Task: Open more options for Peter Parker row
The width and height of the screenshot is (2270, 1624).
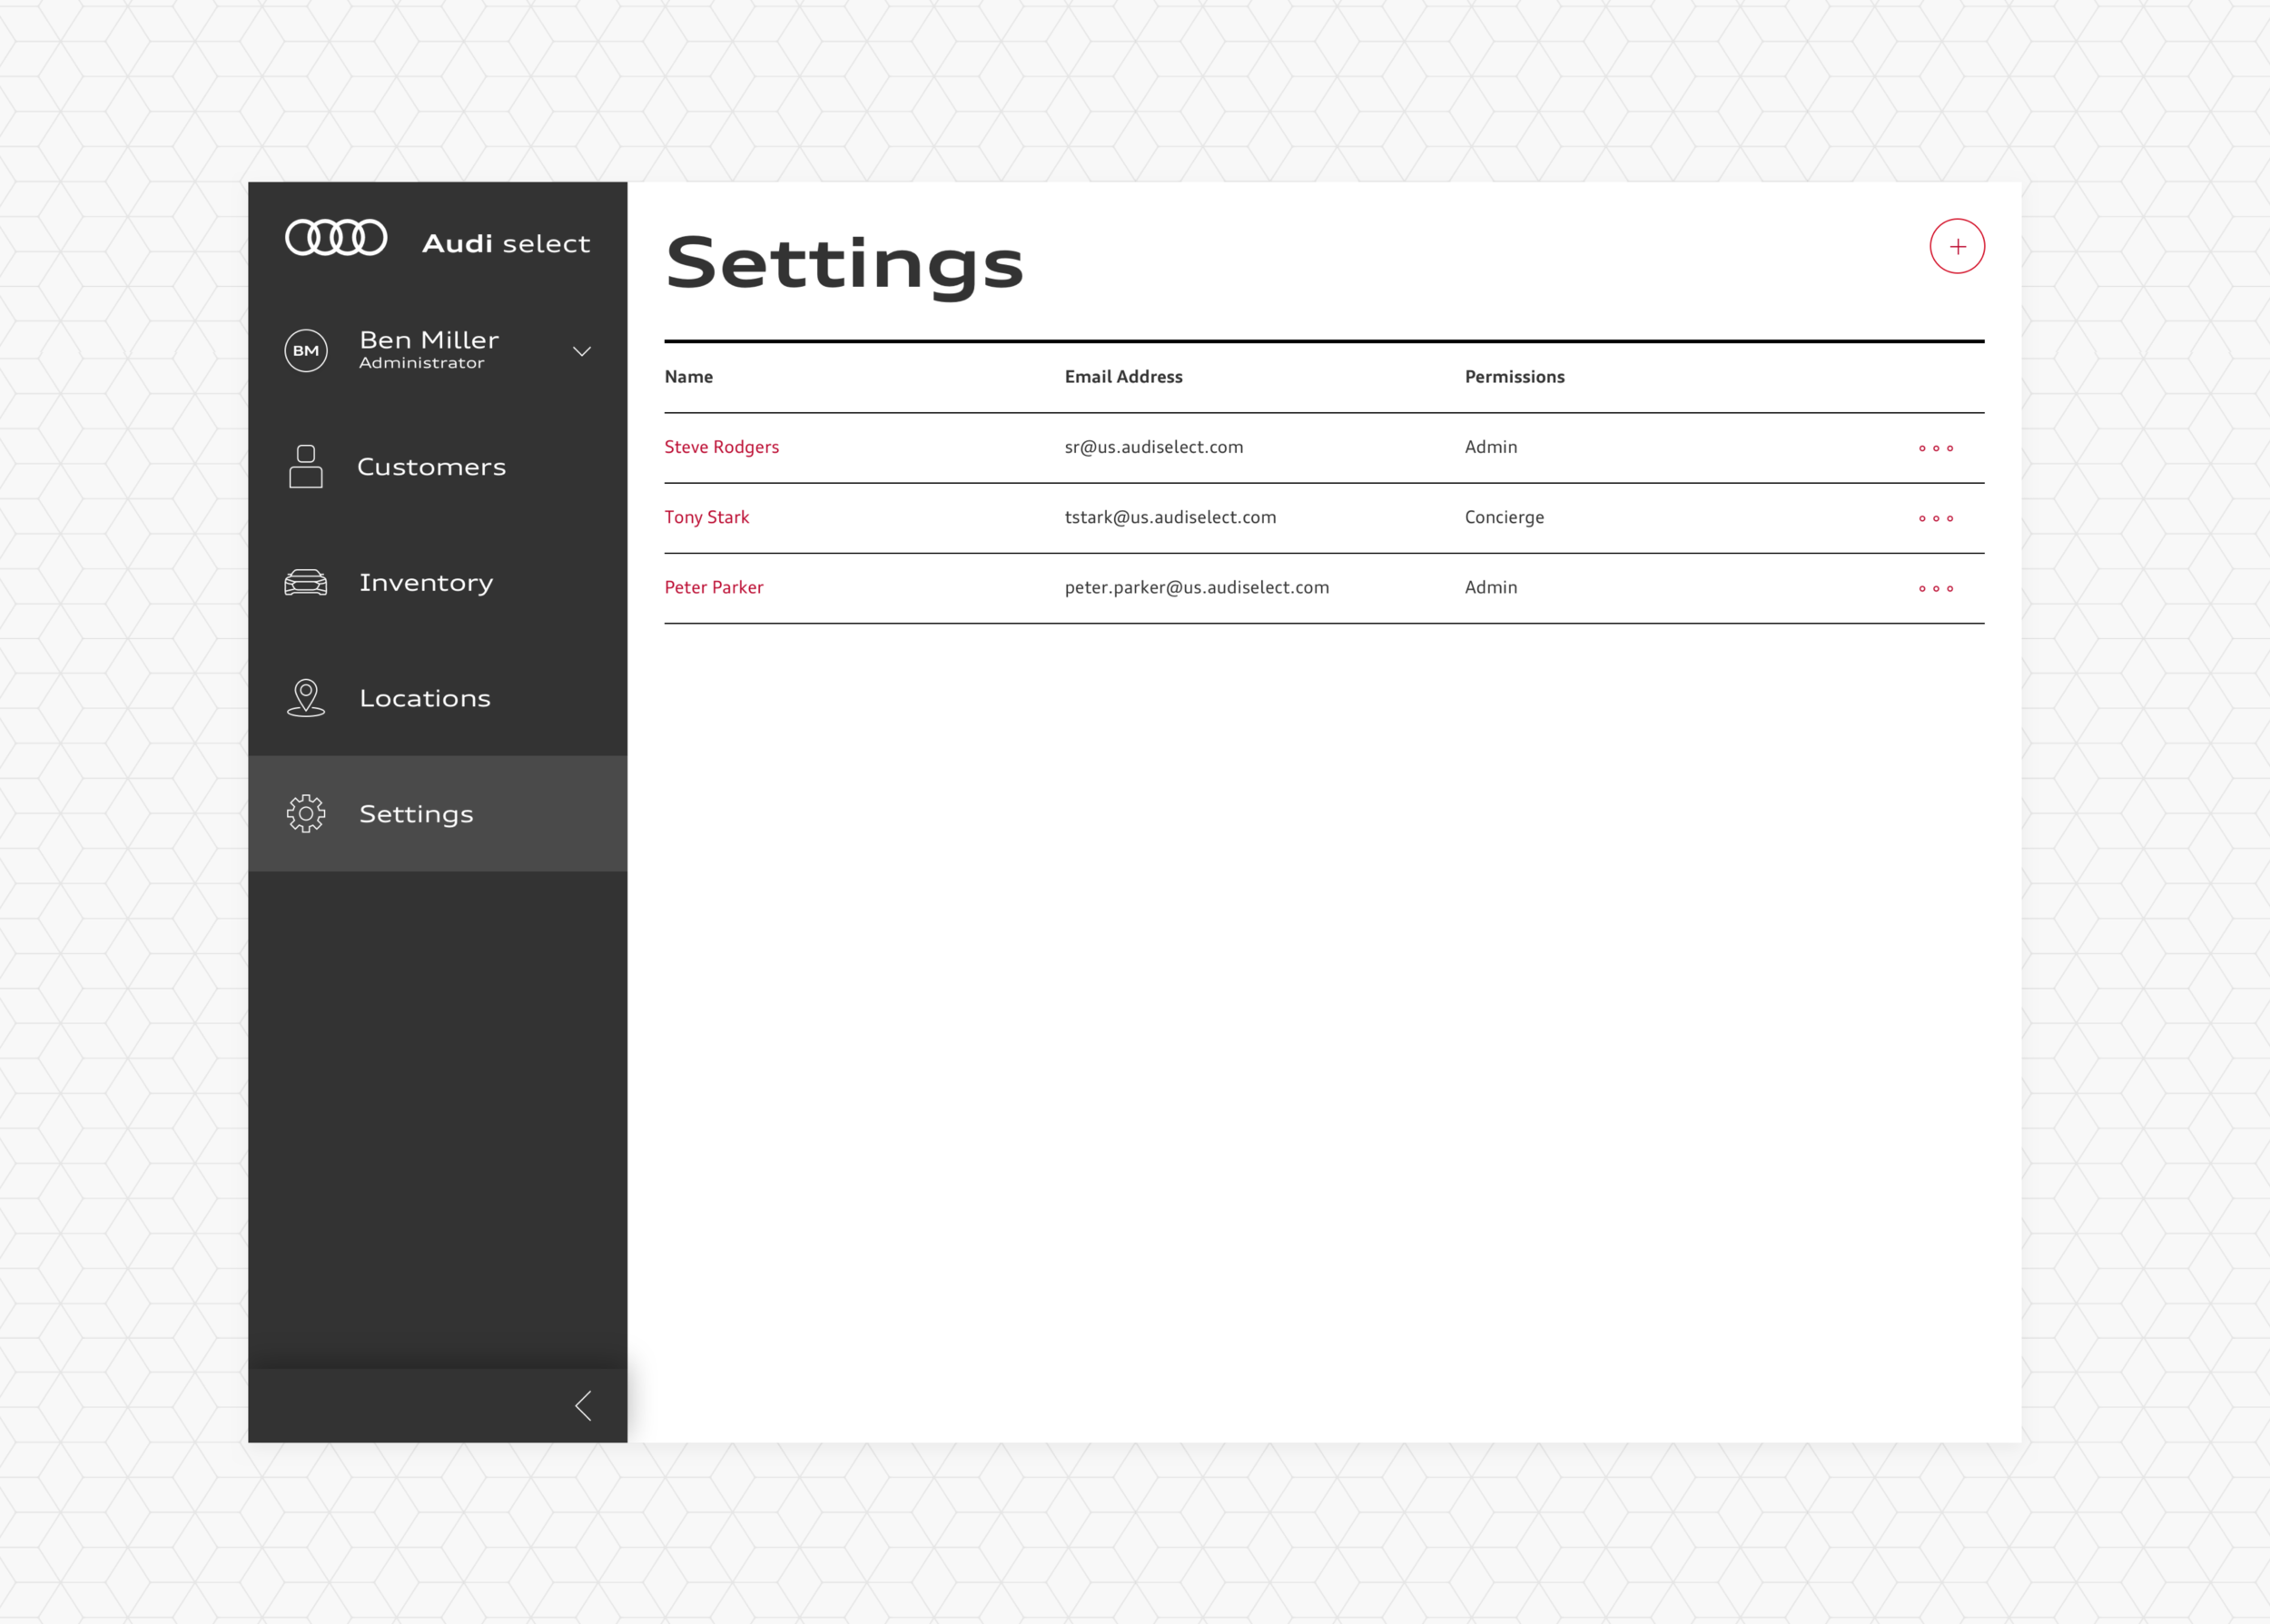Action: click(1936, 588)
